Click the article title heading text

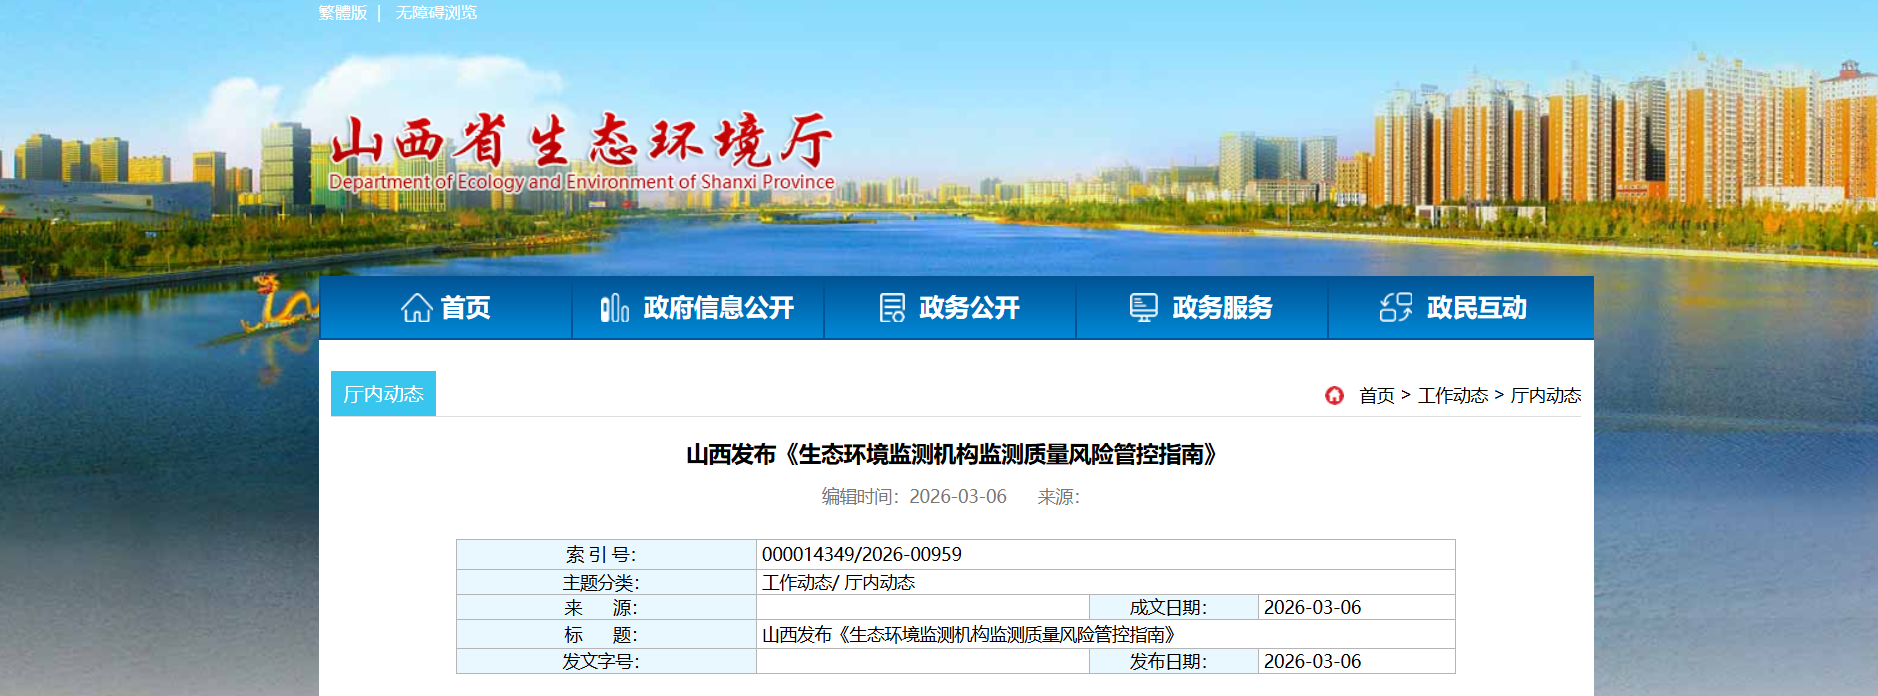pyautogui.click(x=955, y=455)
